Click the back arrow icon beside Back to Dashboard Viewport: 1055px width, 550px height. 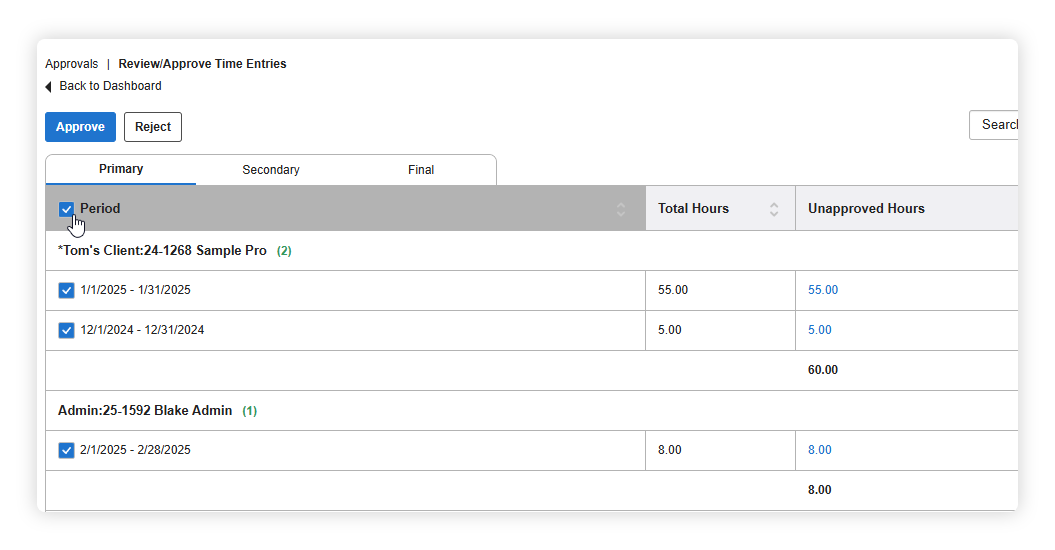coord(48,87)
